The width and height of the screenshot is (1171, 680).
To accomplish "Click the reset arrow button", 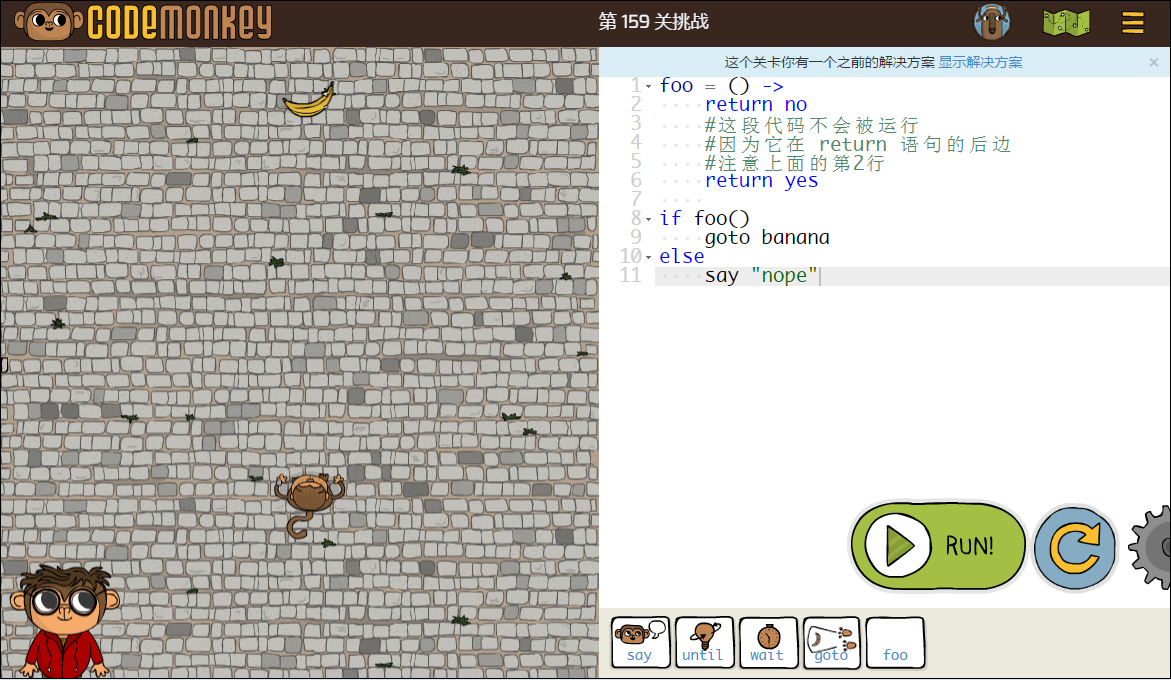I will (1075, 548).
